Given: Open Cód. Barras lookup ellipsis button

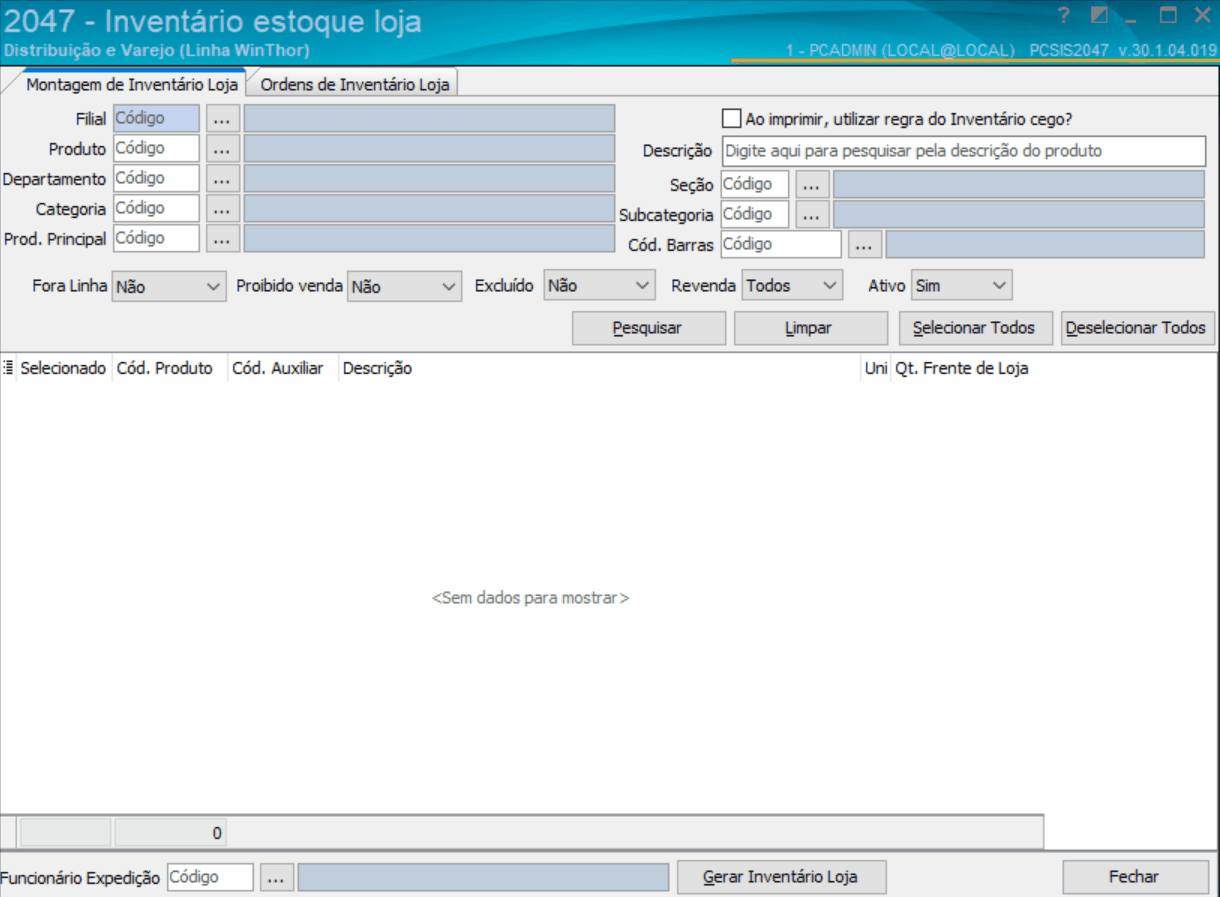Looking at the screenshot, I should pos(865,245).
